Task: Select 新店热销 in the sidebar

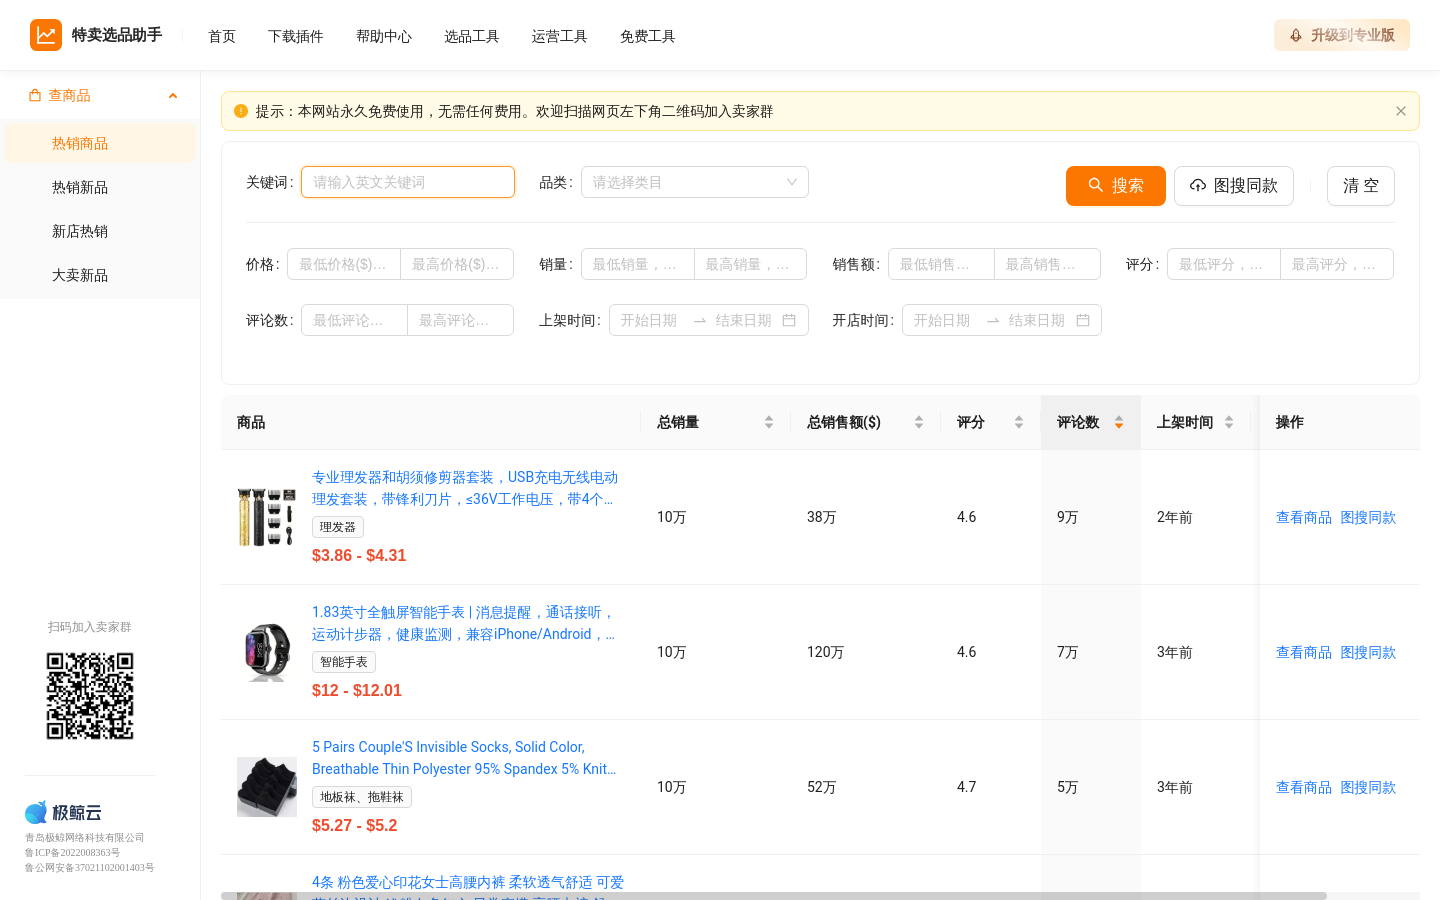Action: 100,231
